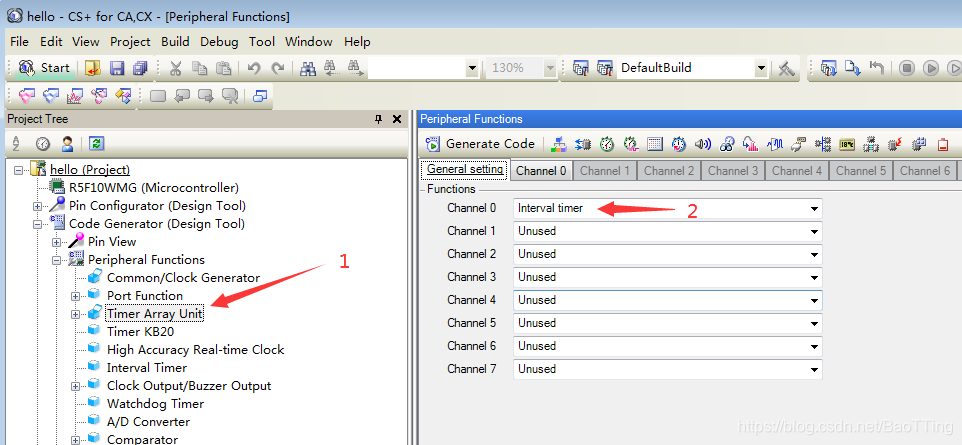
Task: Open the DefaultBuild mode dropdown
Action: click(761, 68)
